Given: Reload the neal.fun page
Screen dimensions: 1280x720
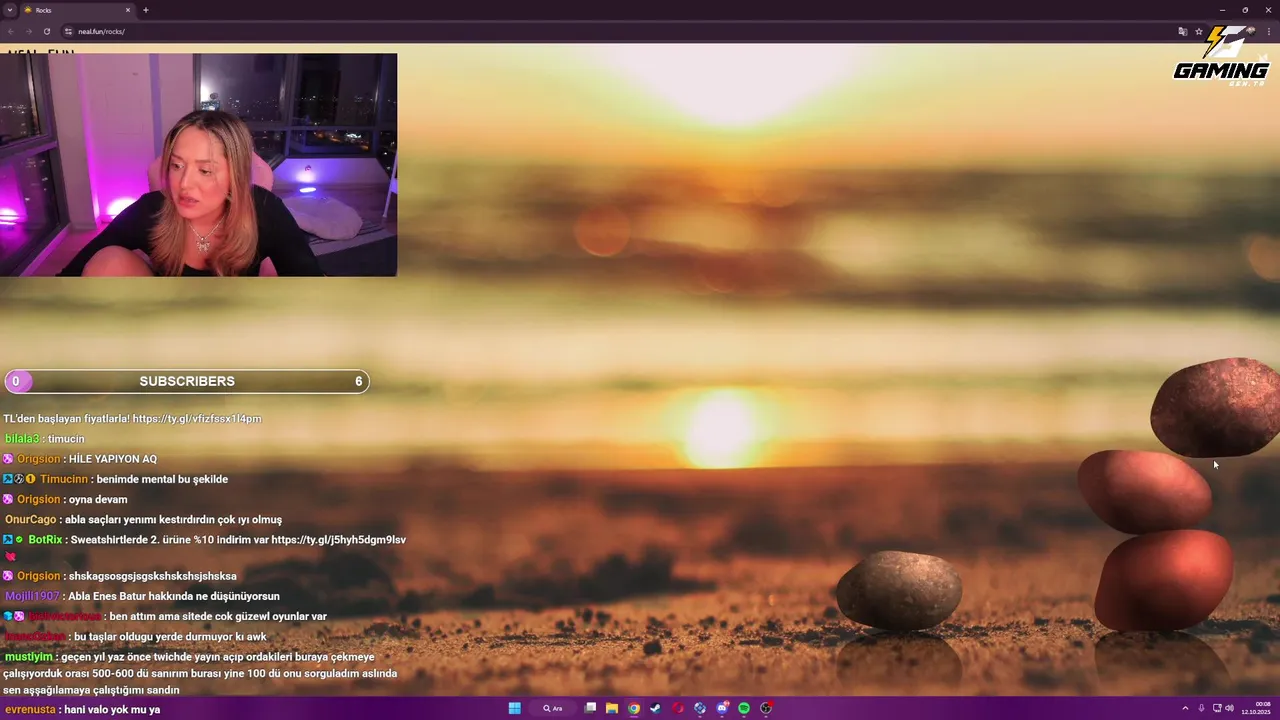Looking at the screenshot, I should 46,31.
